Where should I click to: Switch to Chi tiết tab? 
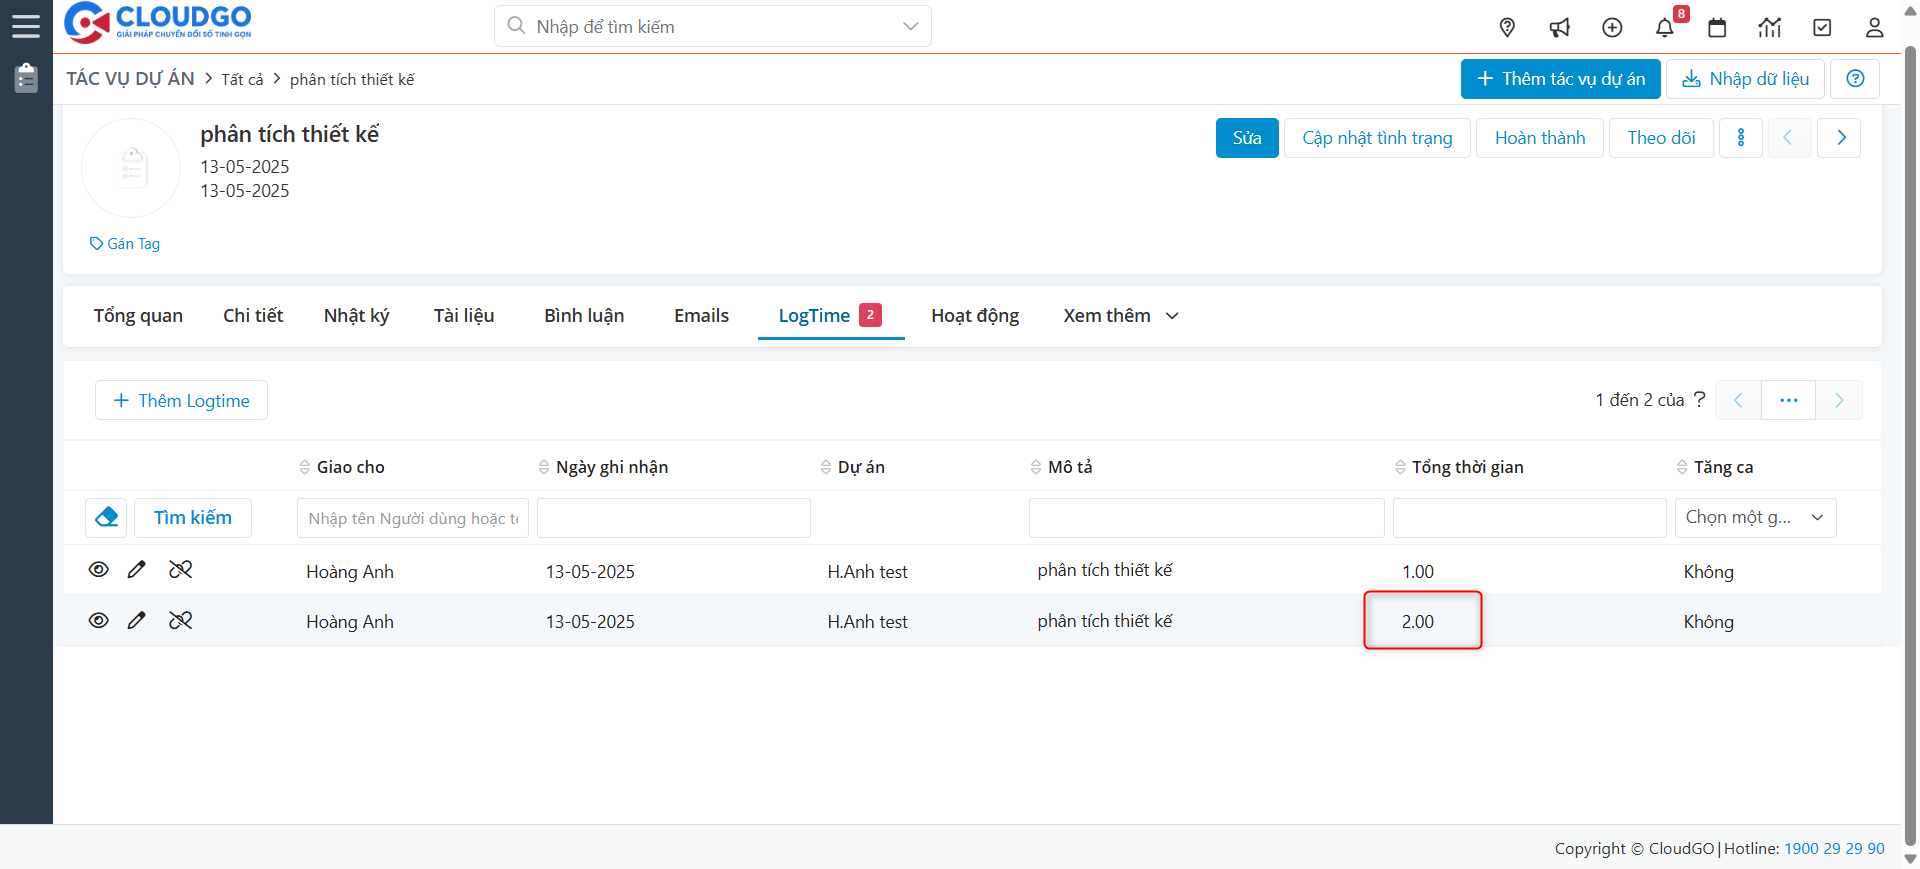(253, 316)
